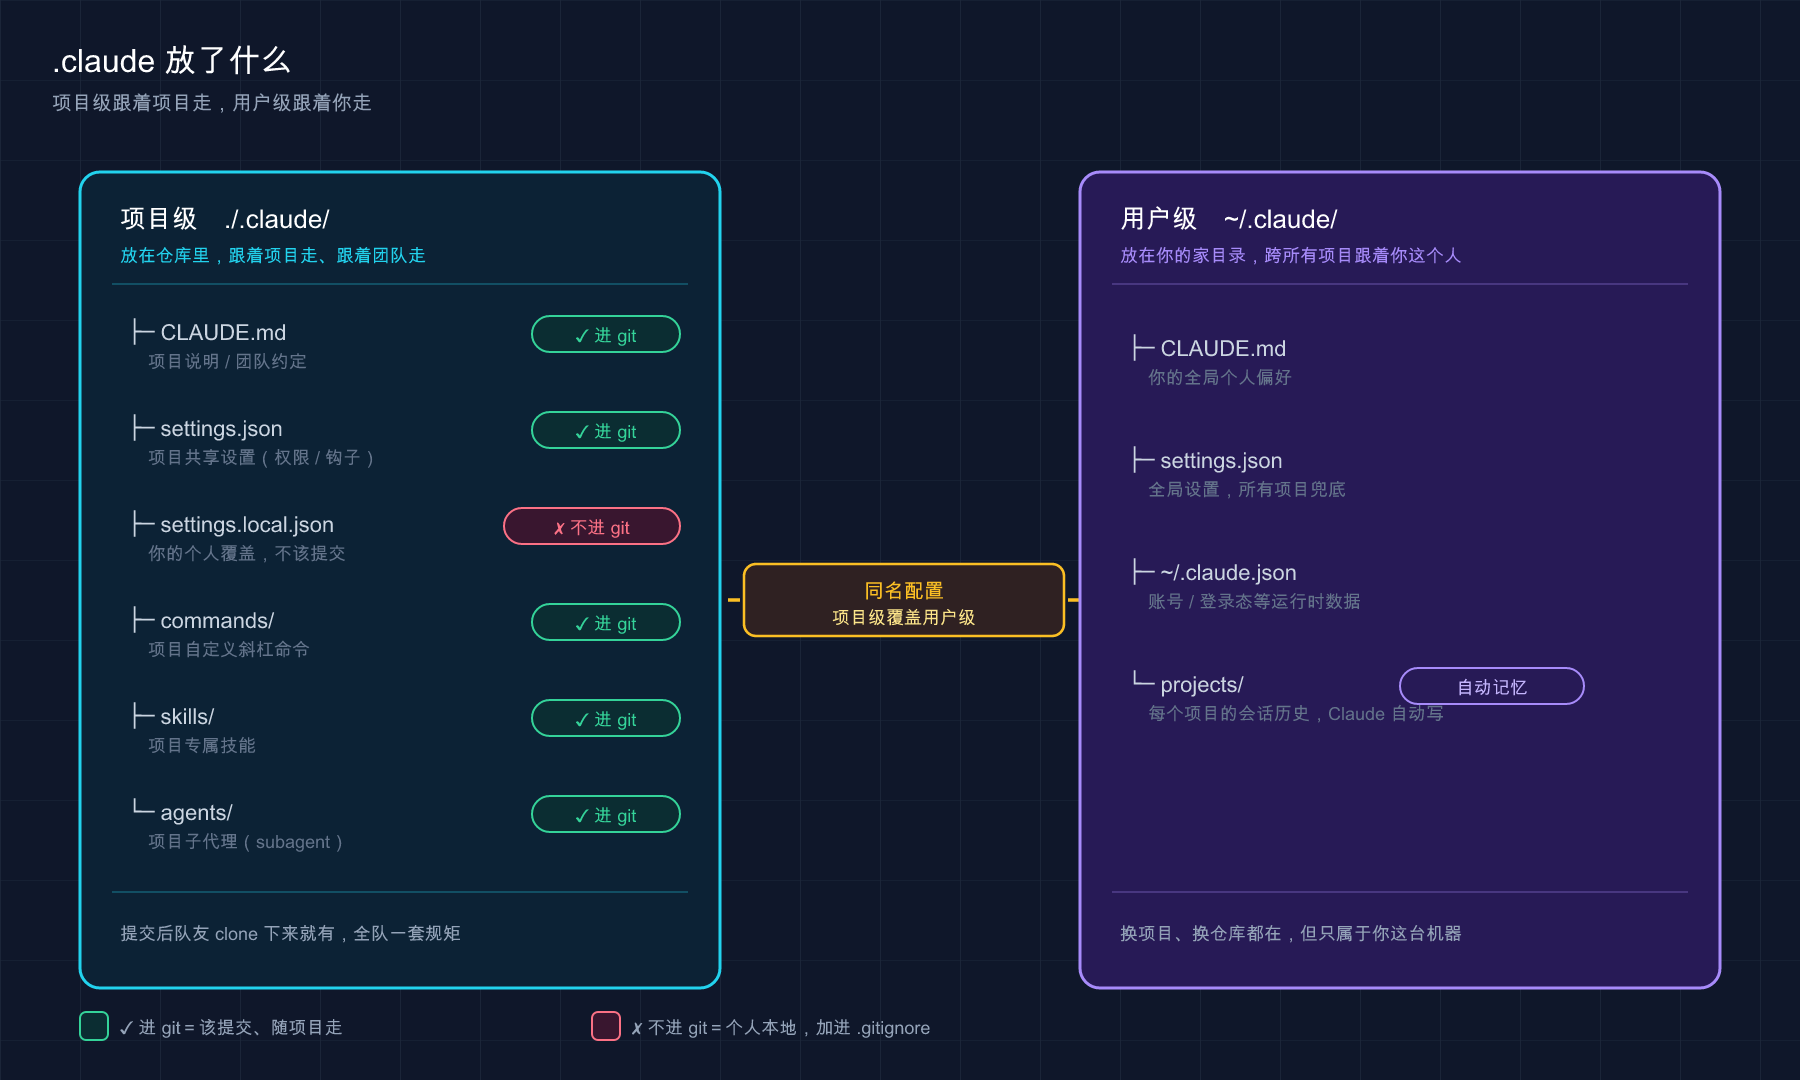
Task: Click the description '你的个人覆盖,不该提交'
Action: click(x=247, y=554)
